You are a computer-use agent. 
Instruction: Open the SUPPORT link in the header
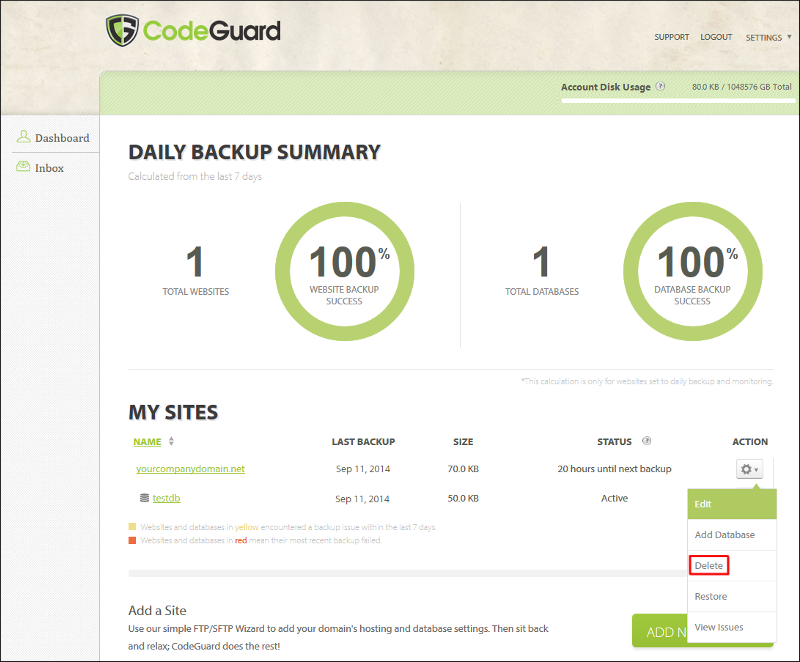click(x=671, y=37)
